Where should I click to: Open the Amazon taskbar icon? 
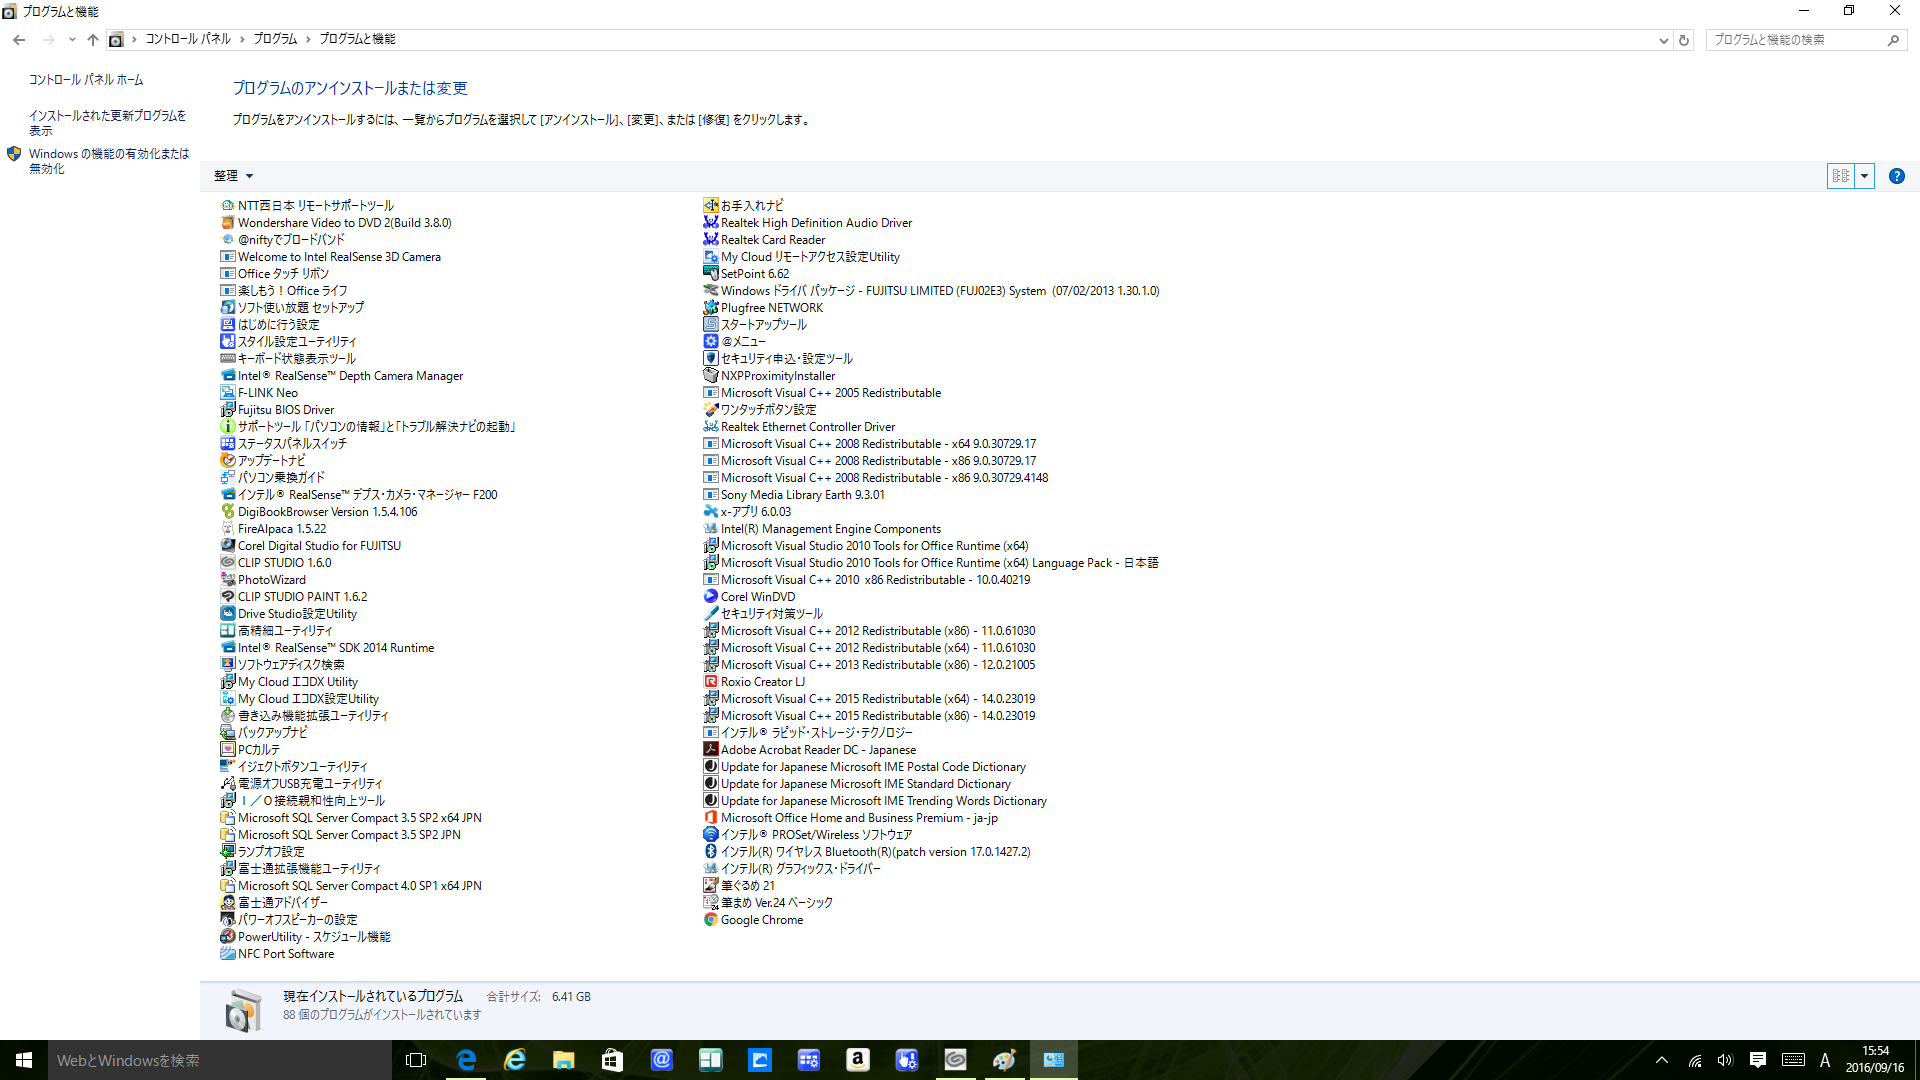(857, 1060)
